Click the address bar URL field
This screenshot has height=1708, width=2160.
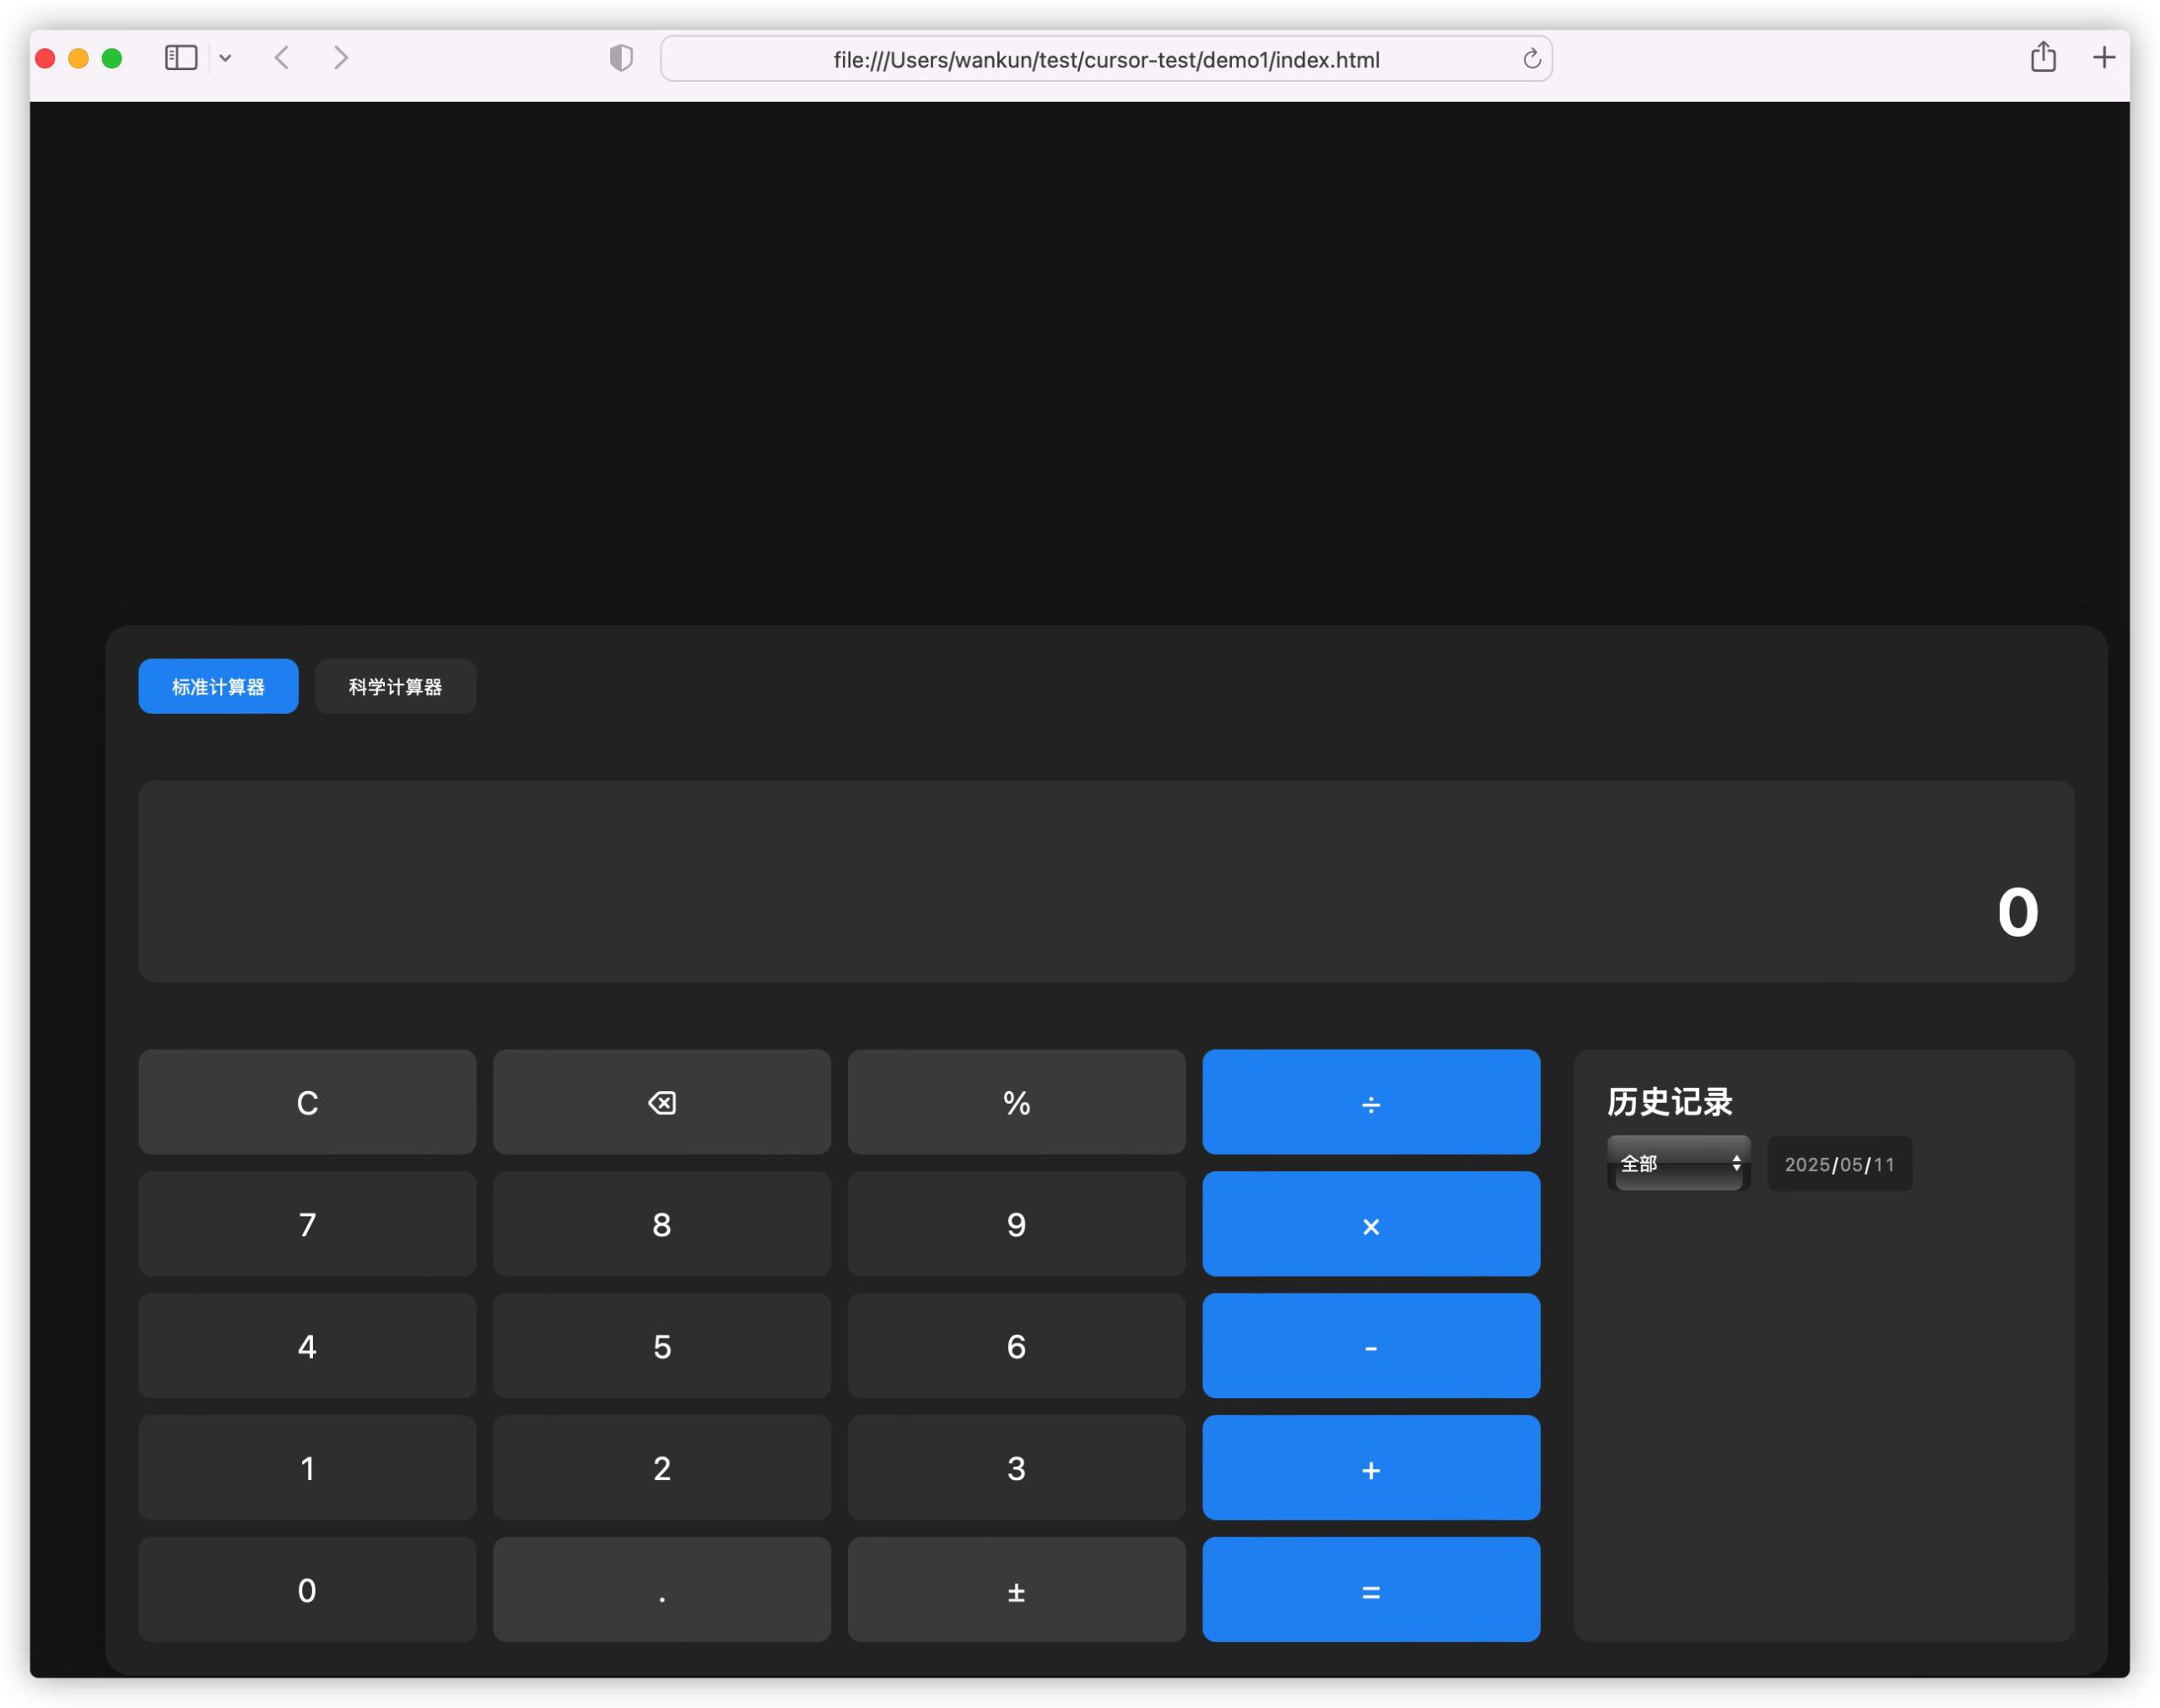pos(1105,59)
